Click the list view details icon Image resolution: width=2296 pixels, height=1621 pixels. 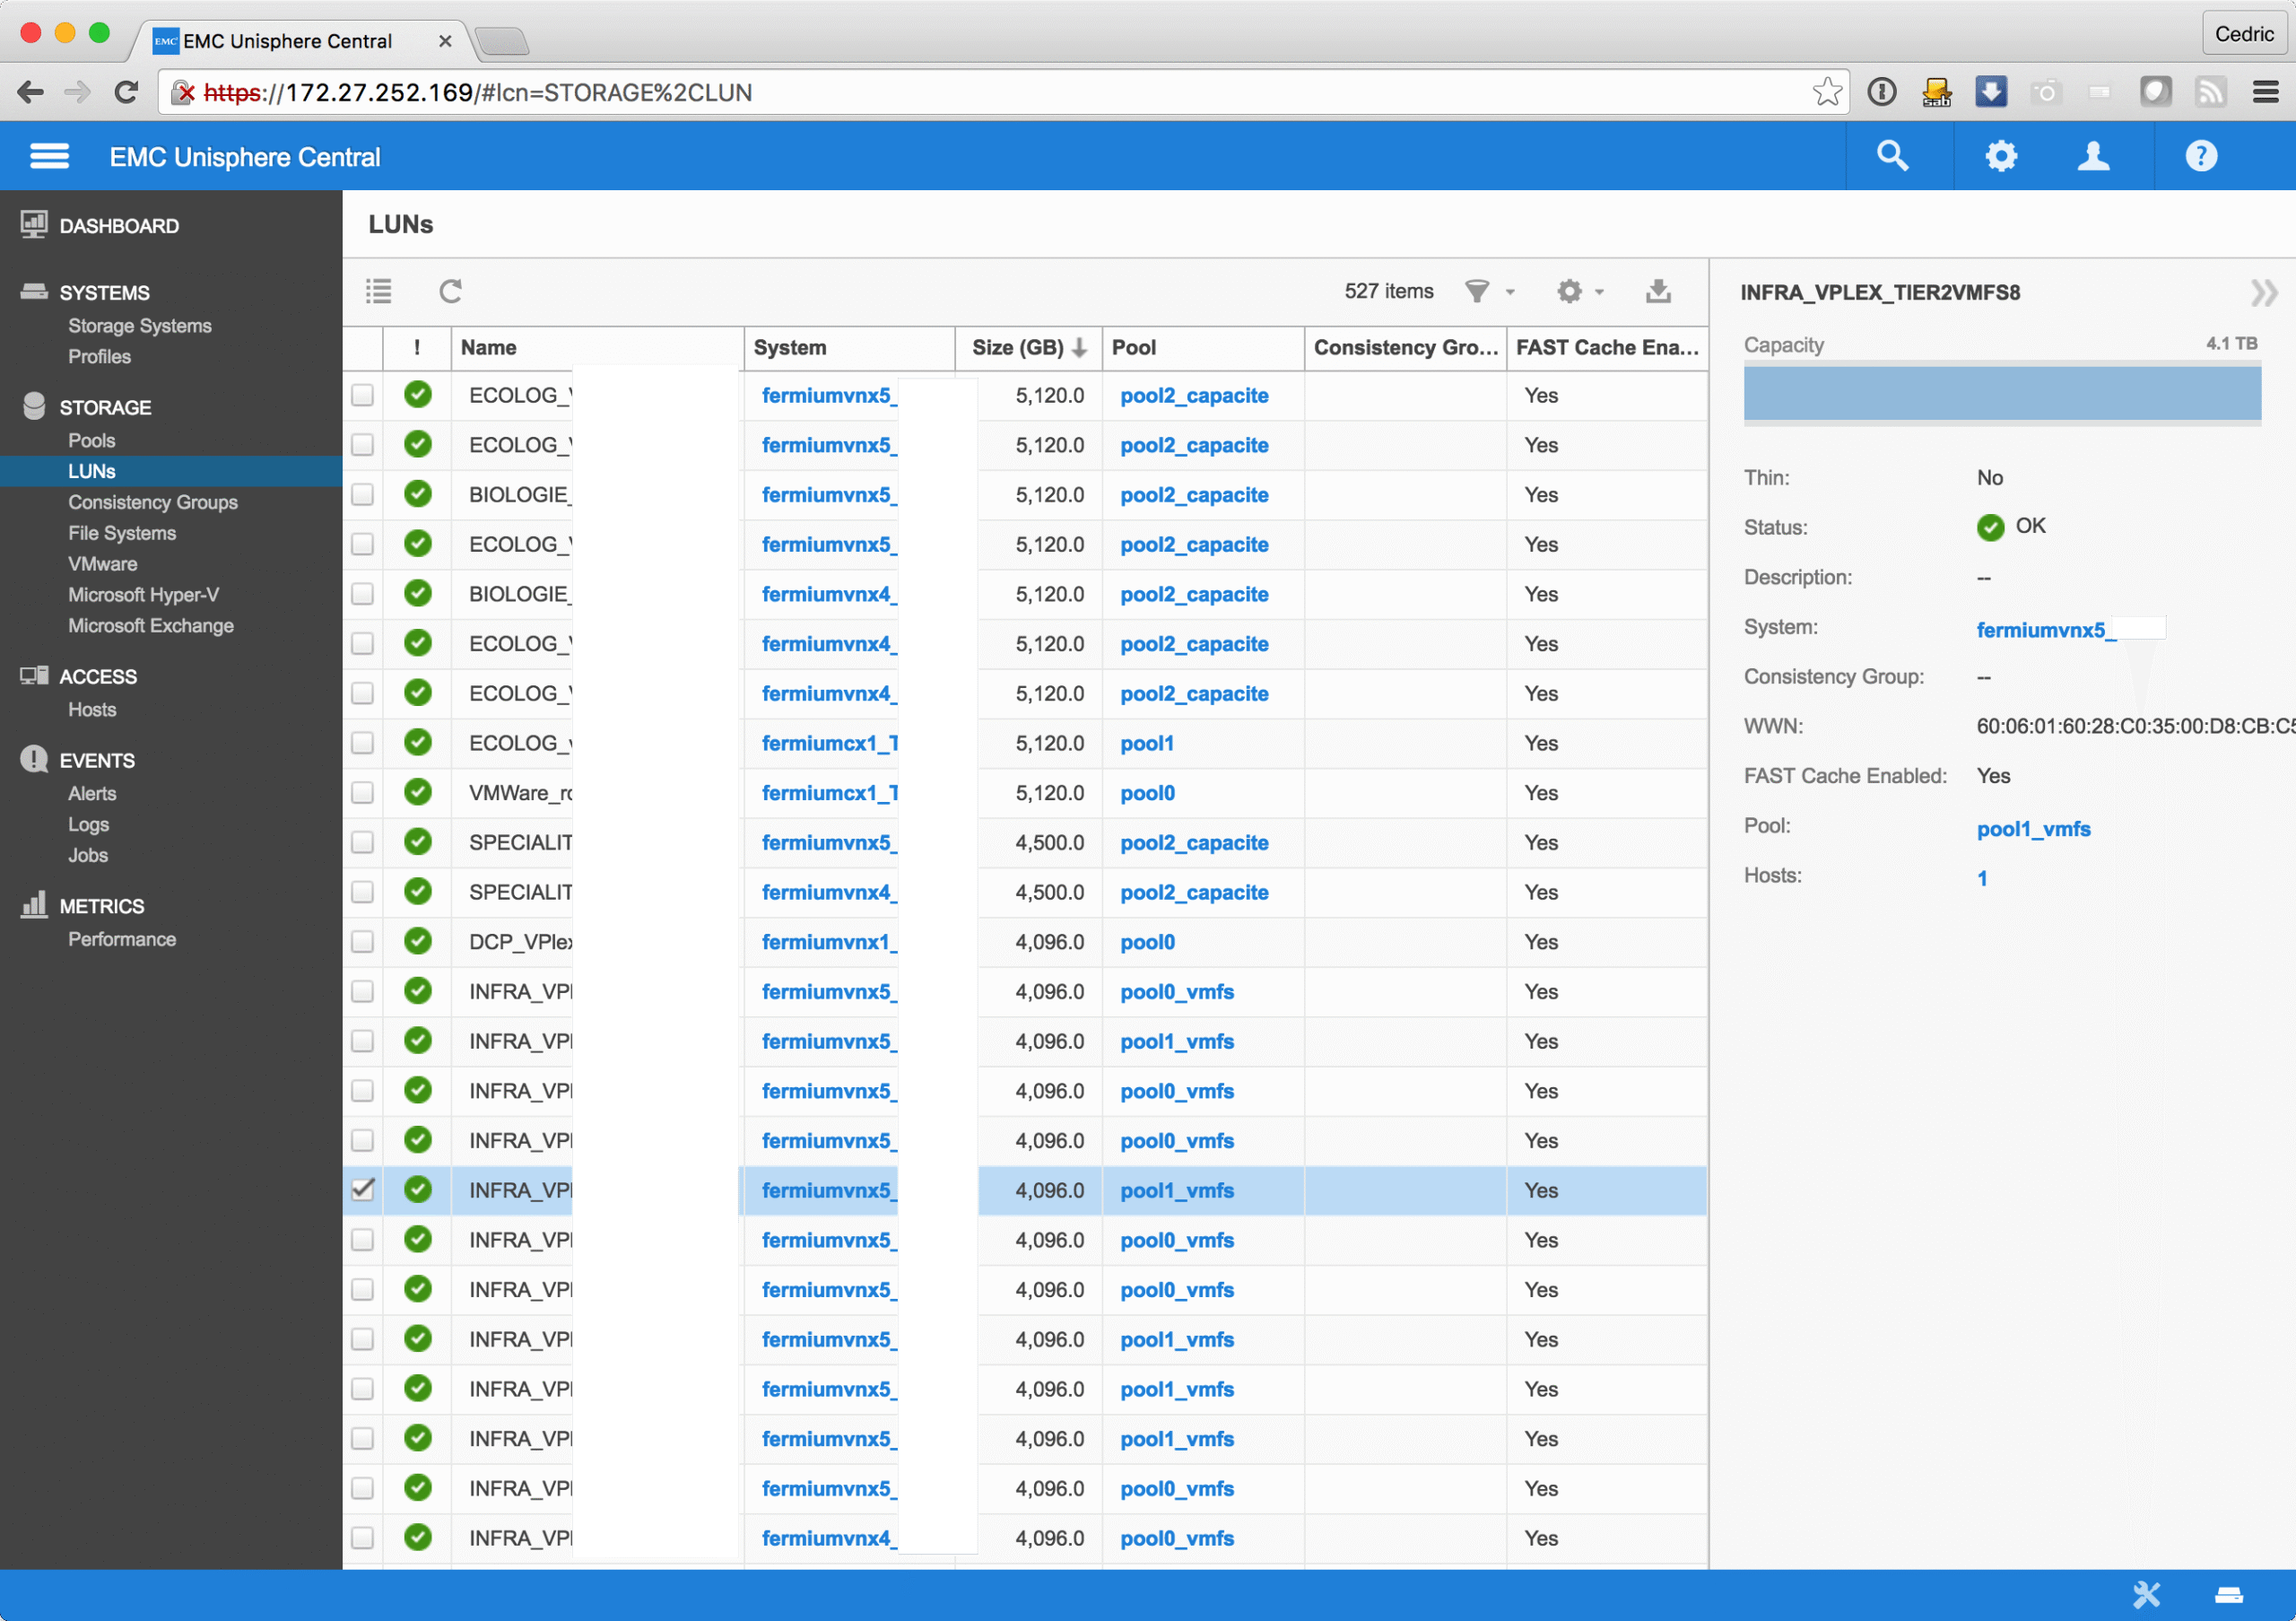(x=379, y=291)
